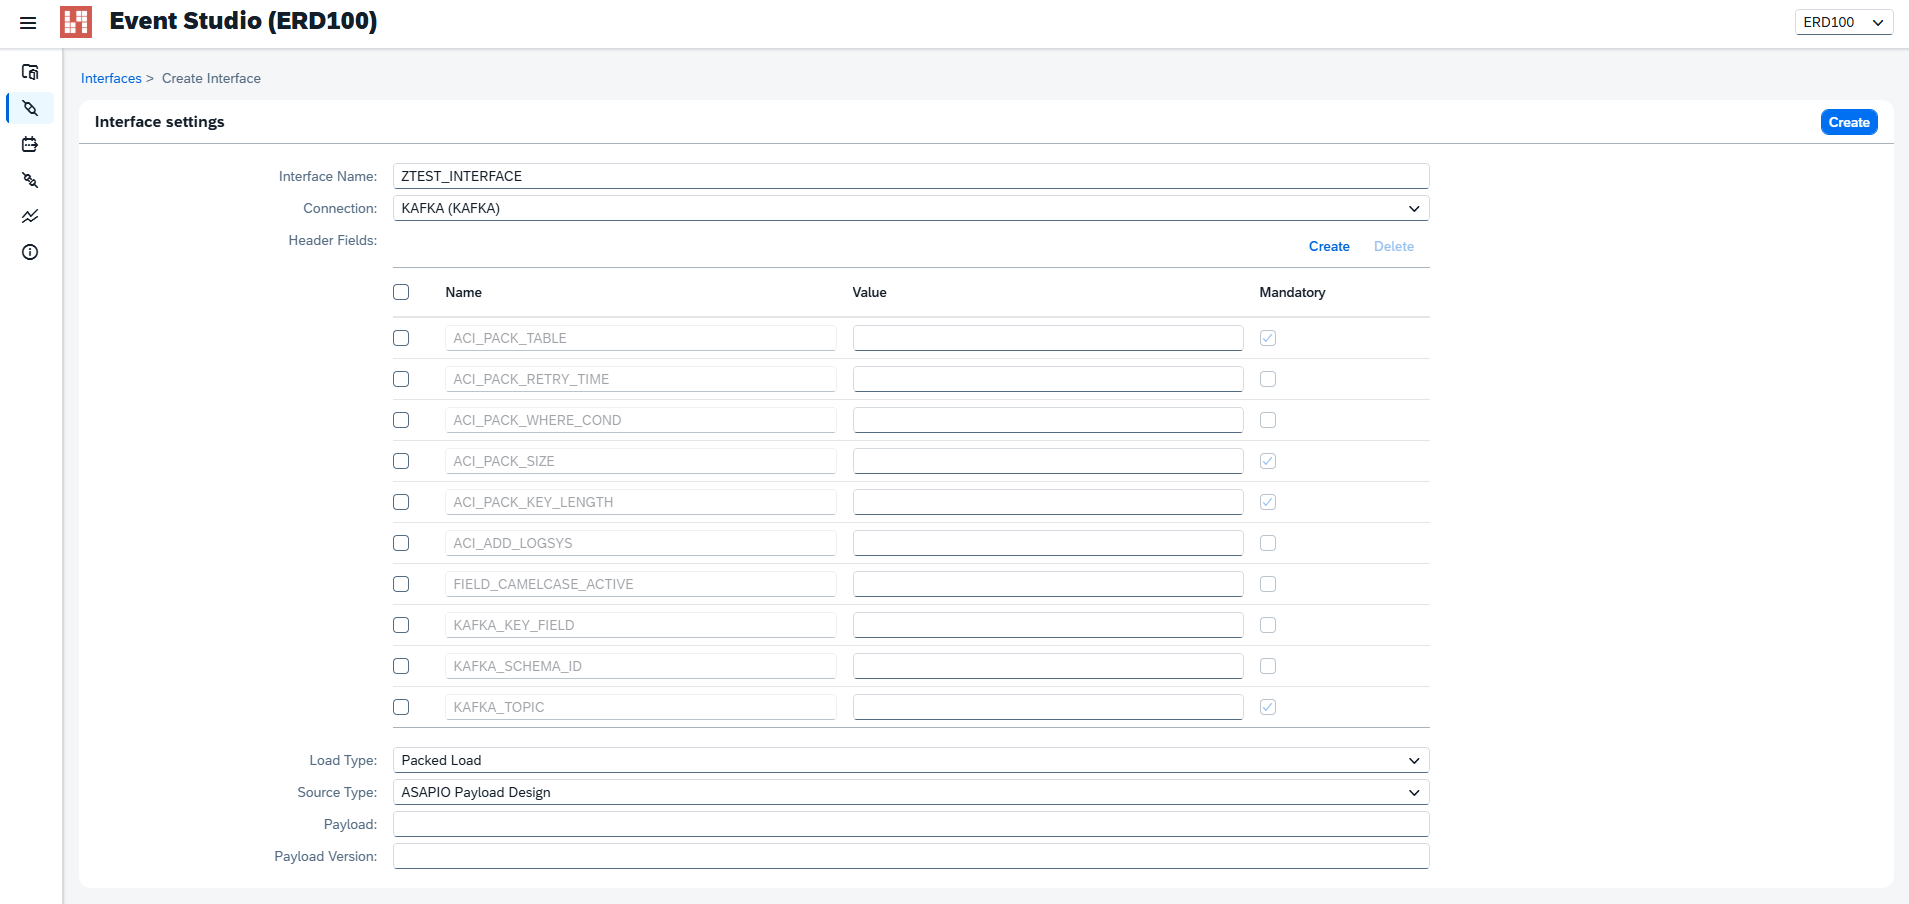The width and height of the screenshot is (1909, 904).
Task: Open the ERD100 system selector dropdown
Action: coord(1844,22)
